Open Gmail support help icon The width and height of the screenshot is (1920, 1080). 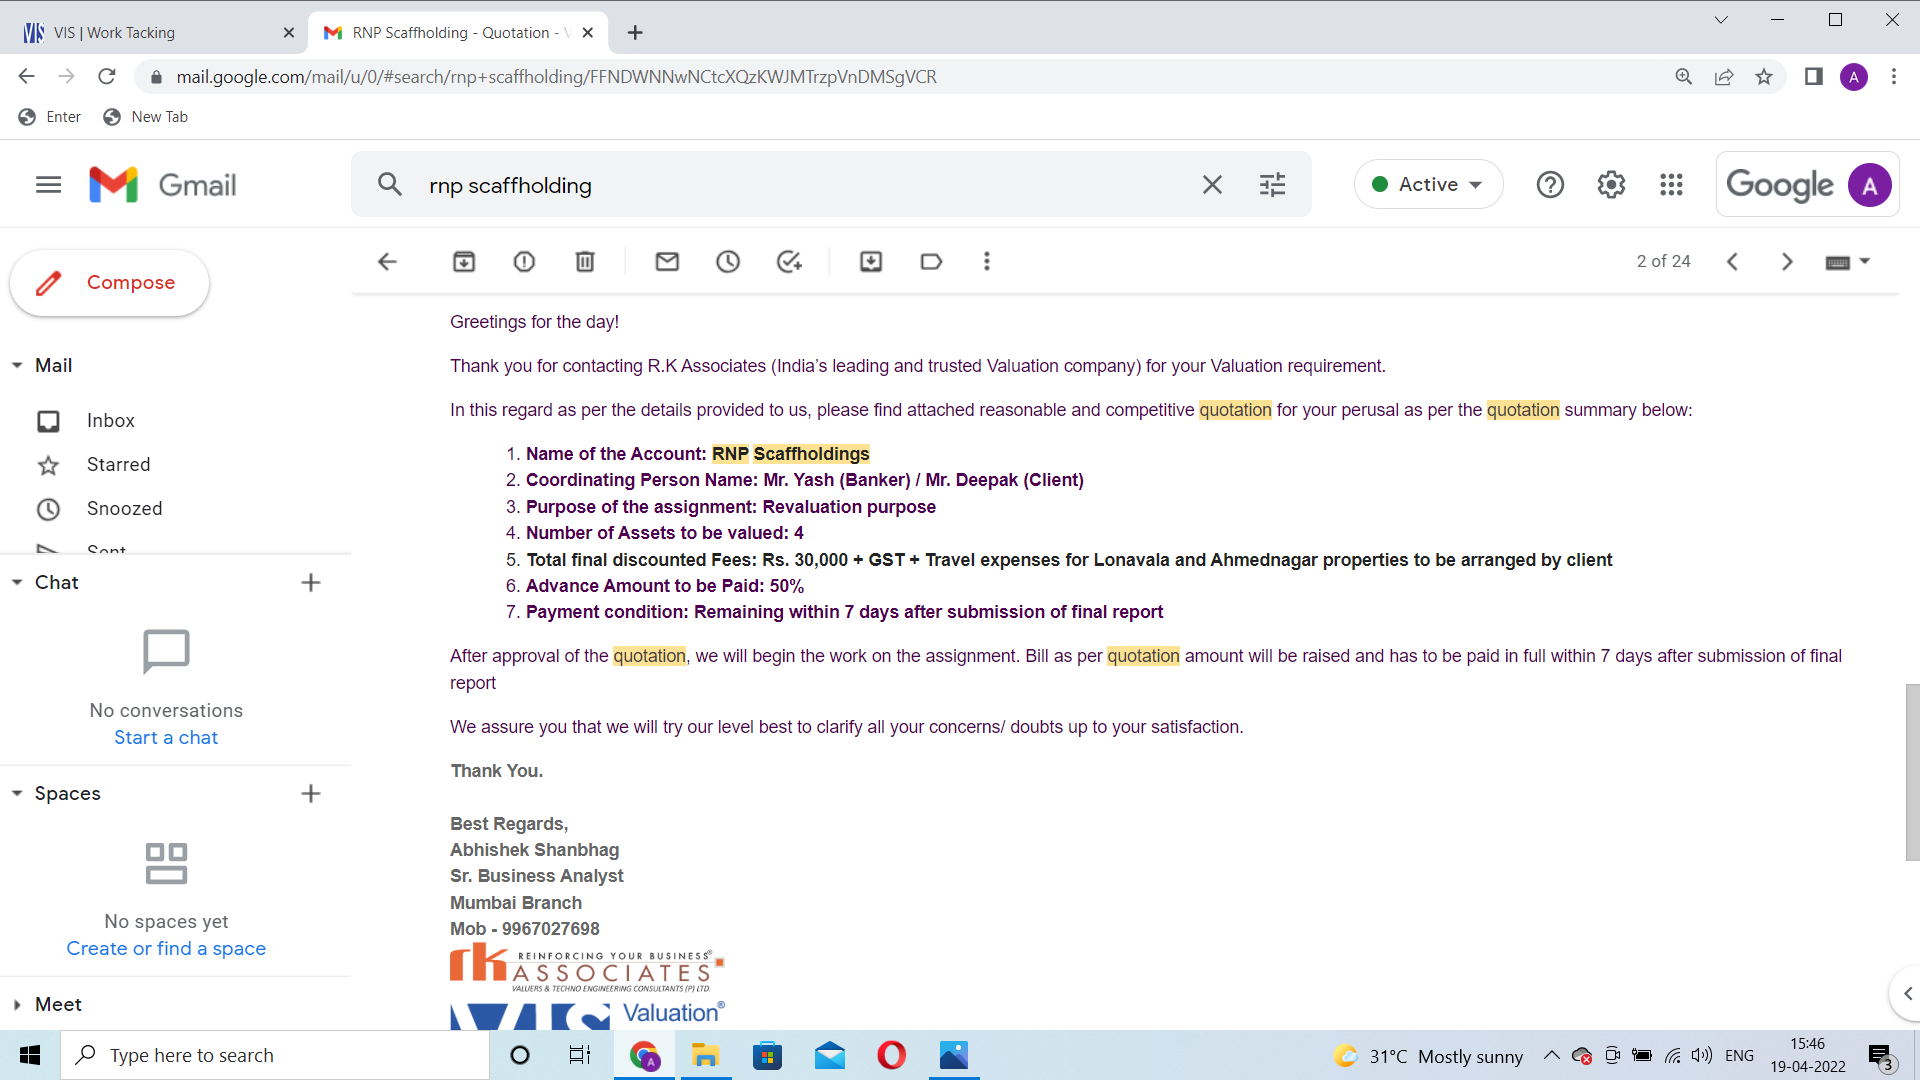click(x=1550, y=185)
